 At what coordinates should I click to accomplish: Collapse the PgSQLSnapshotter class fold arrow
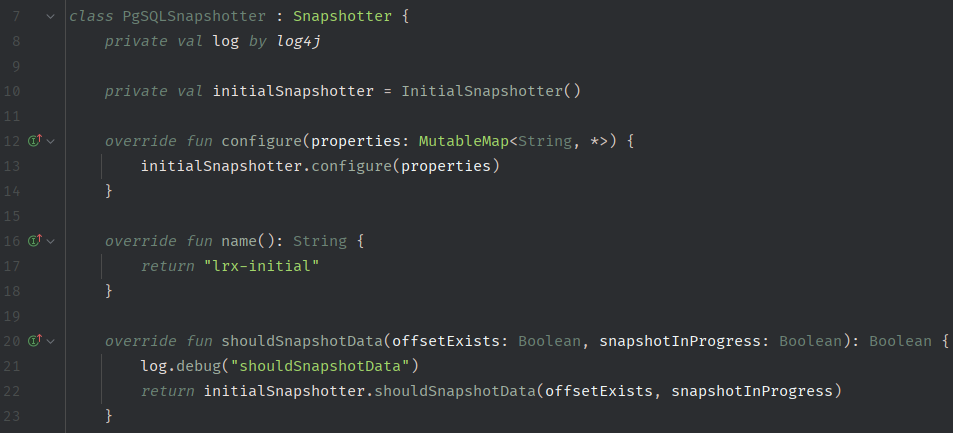pos(50,18)
